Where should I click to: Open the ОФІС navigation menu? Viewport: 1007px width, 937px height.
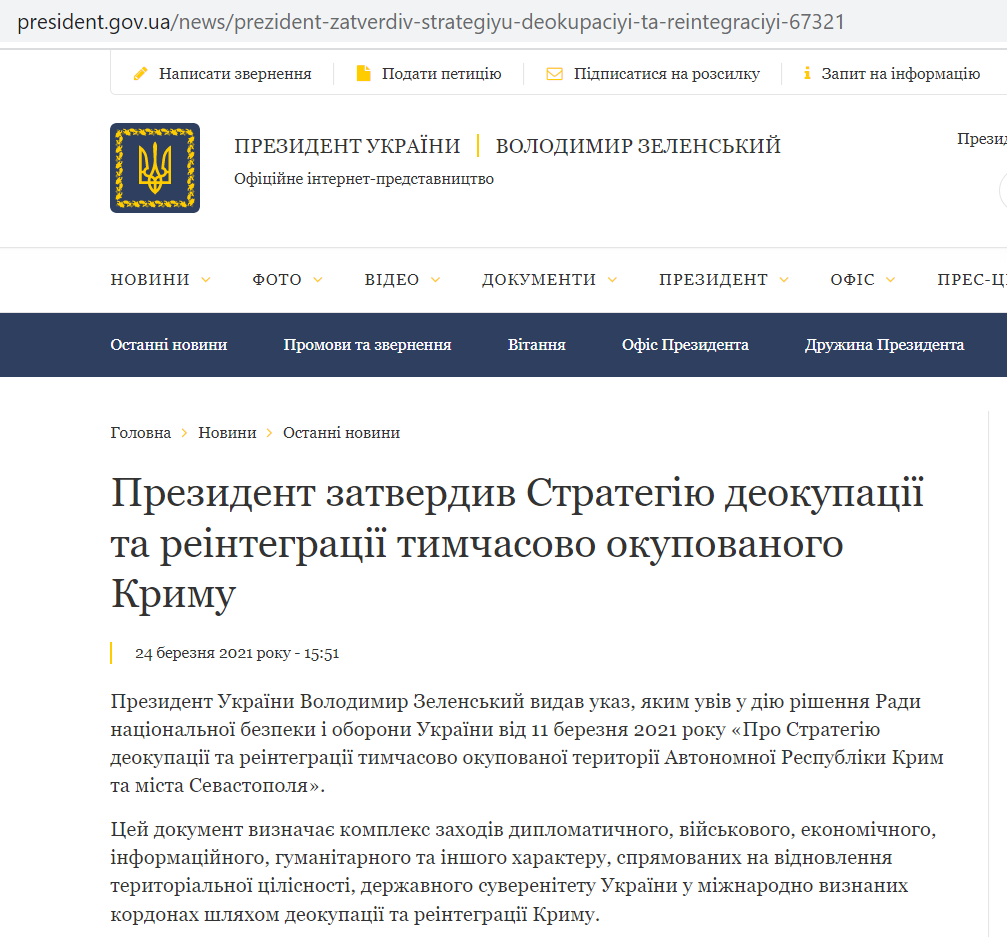tap(852, 280)
